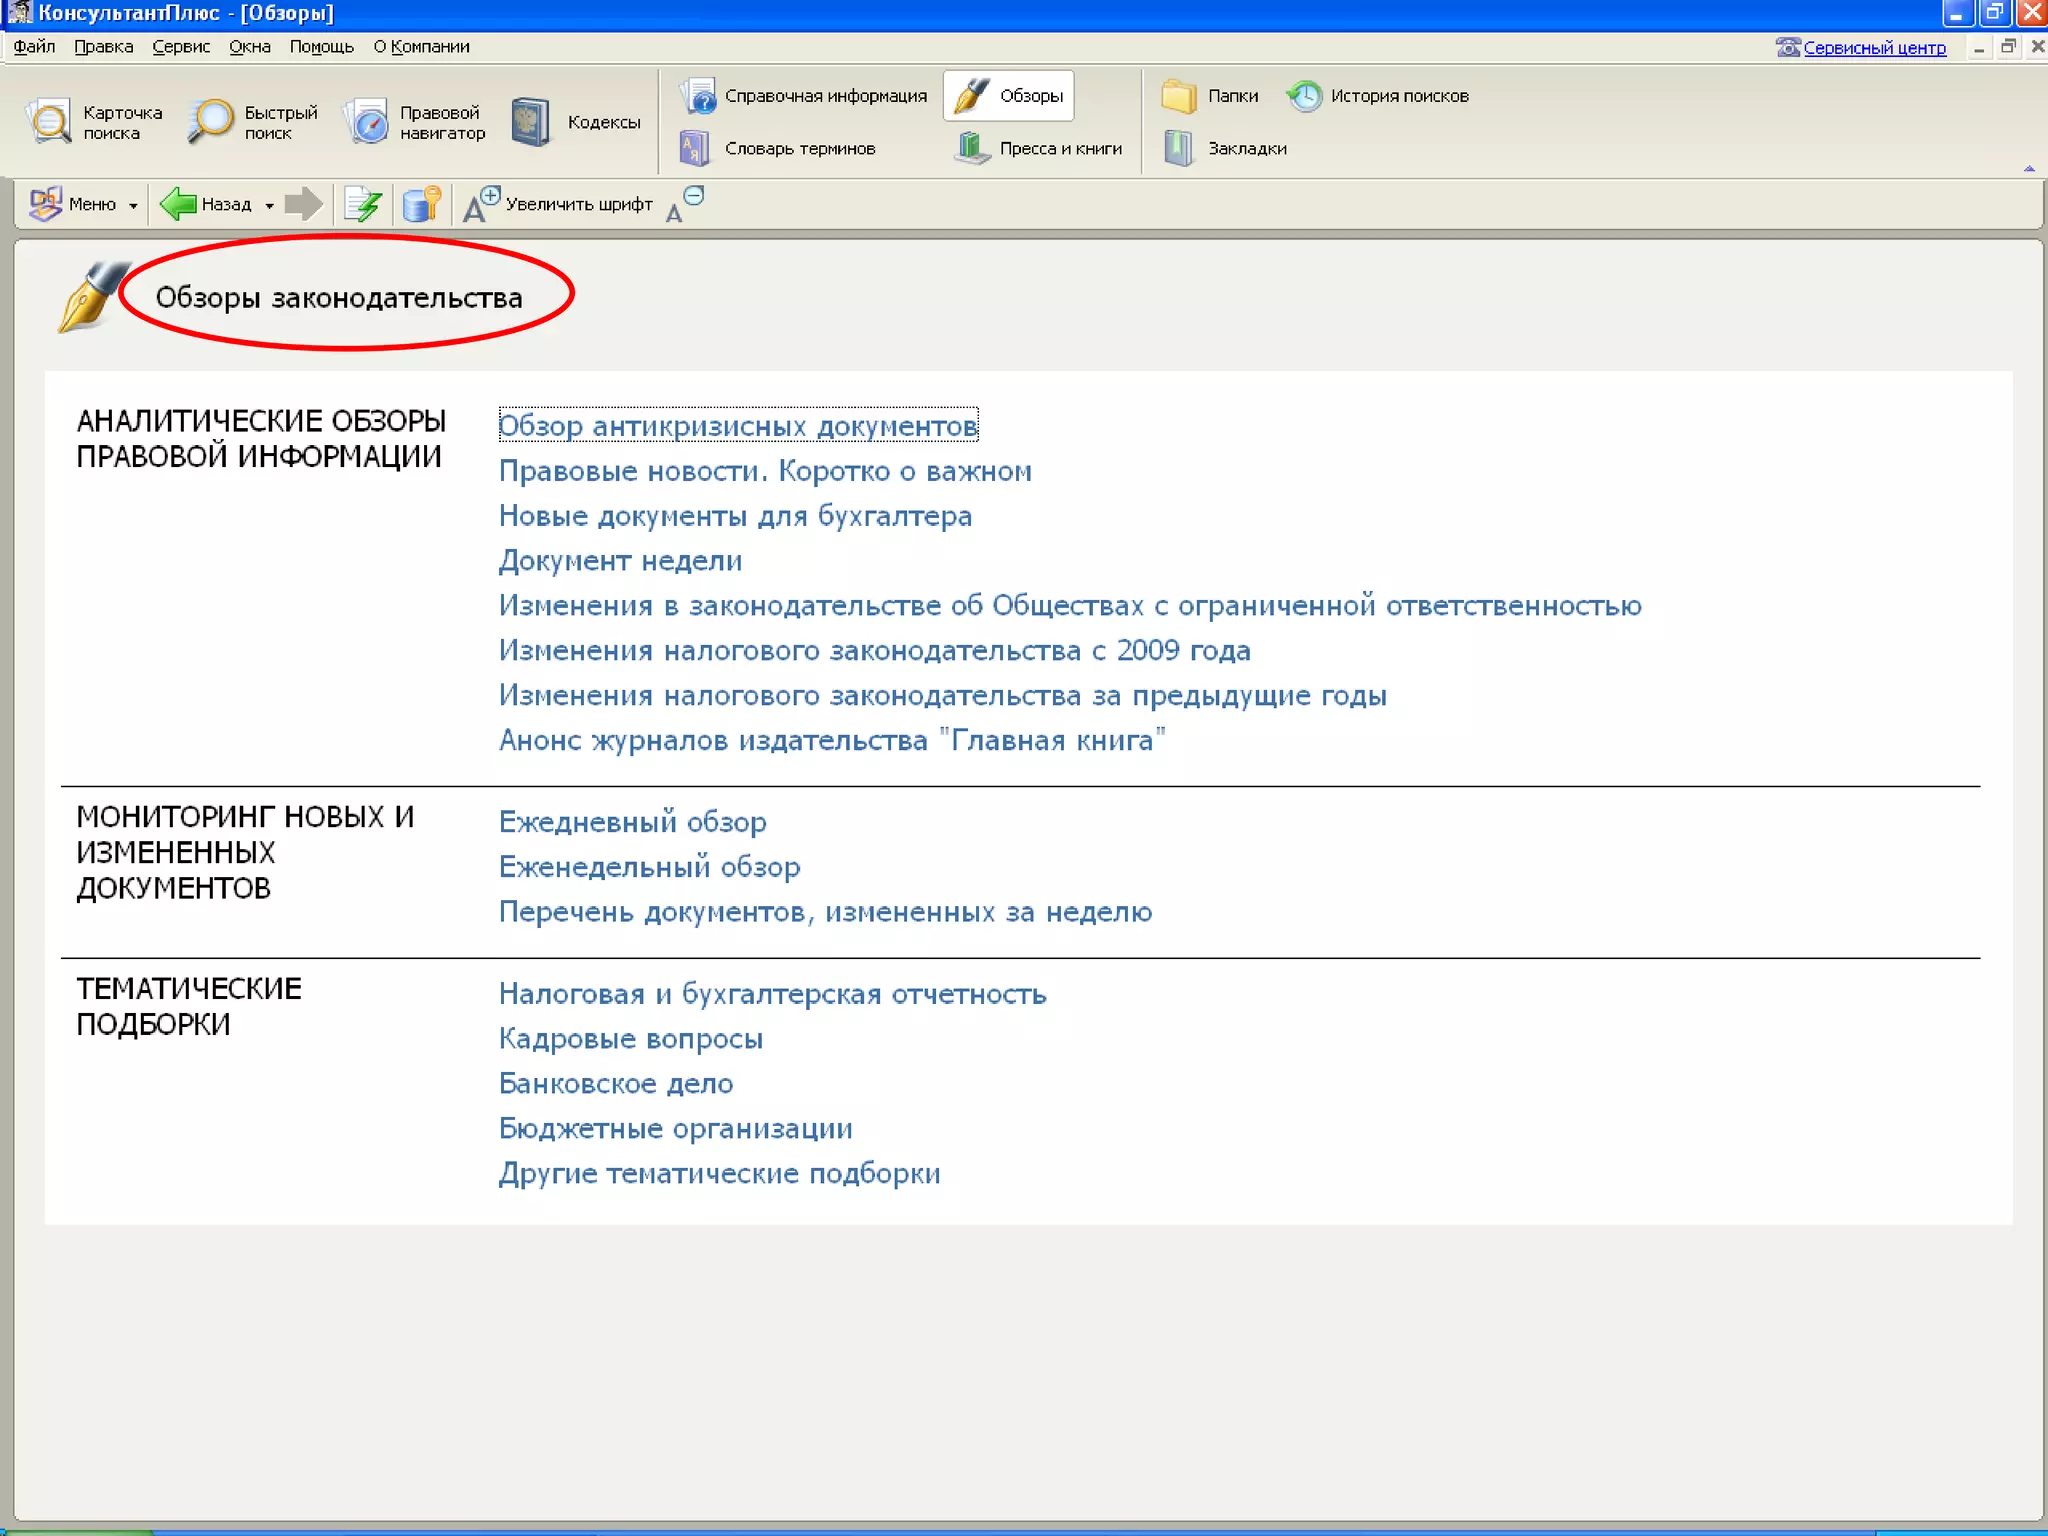Collapse toolbar panel via small arrow

2029,169
